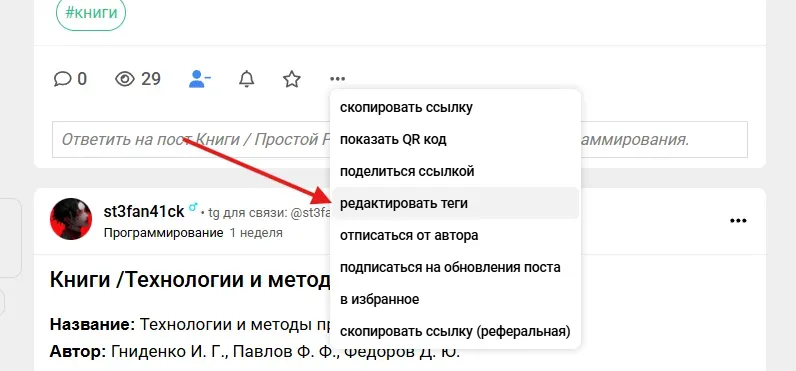Open comments via the speech bubble icon

62,79
